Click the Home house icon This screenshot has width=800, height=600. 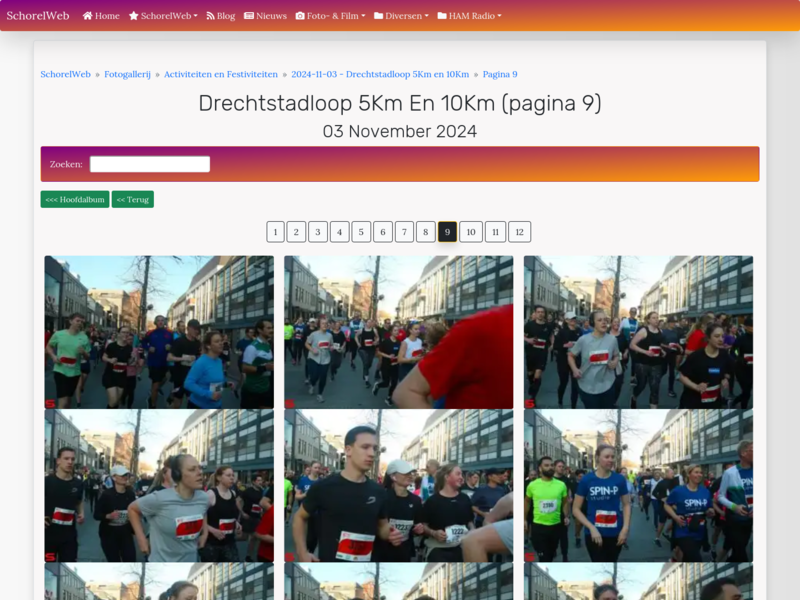point(88,16)
